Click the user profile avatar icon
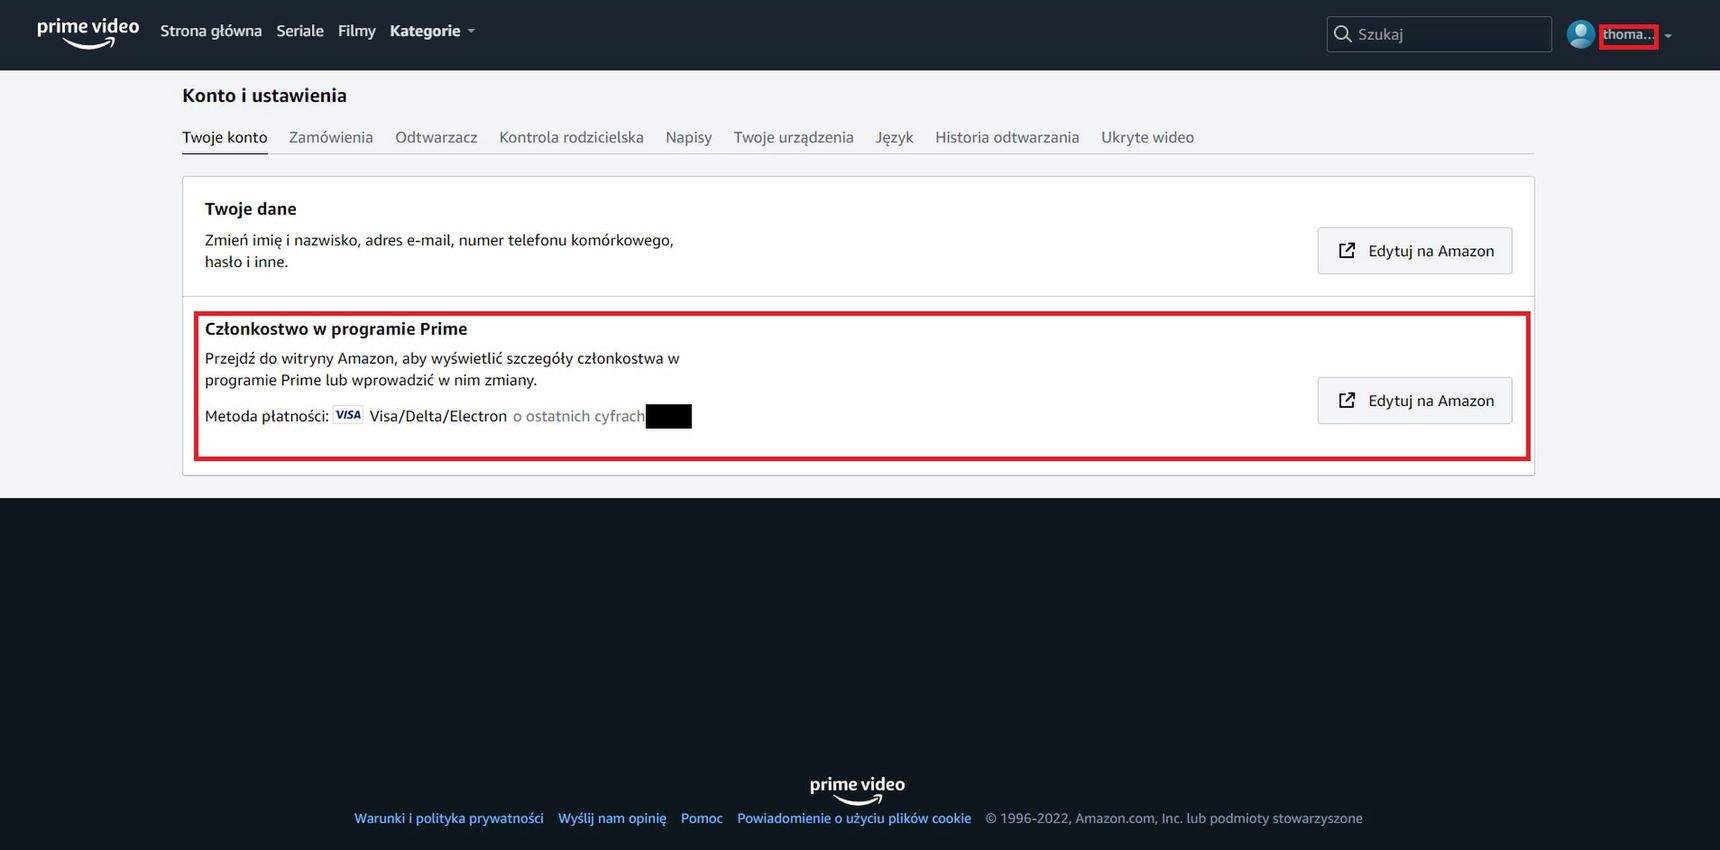Image resolution: width=1720 pixels, height=850 pixels. click(x=1580, y=34)
